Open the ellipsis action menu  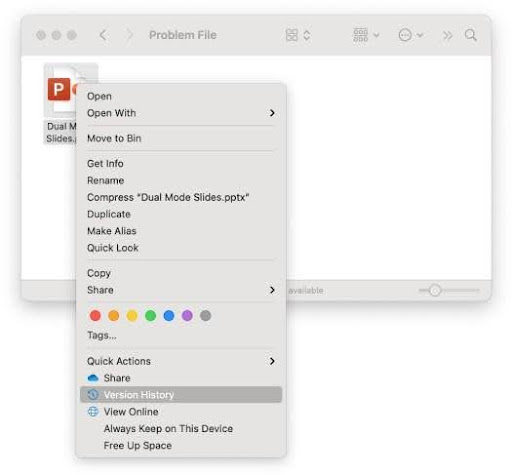411,35
